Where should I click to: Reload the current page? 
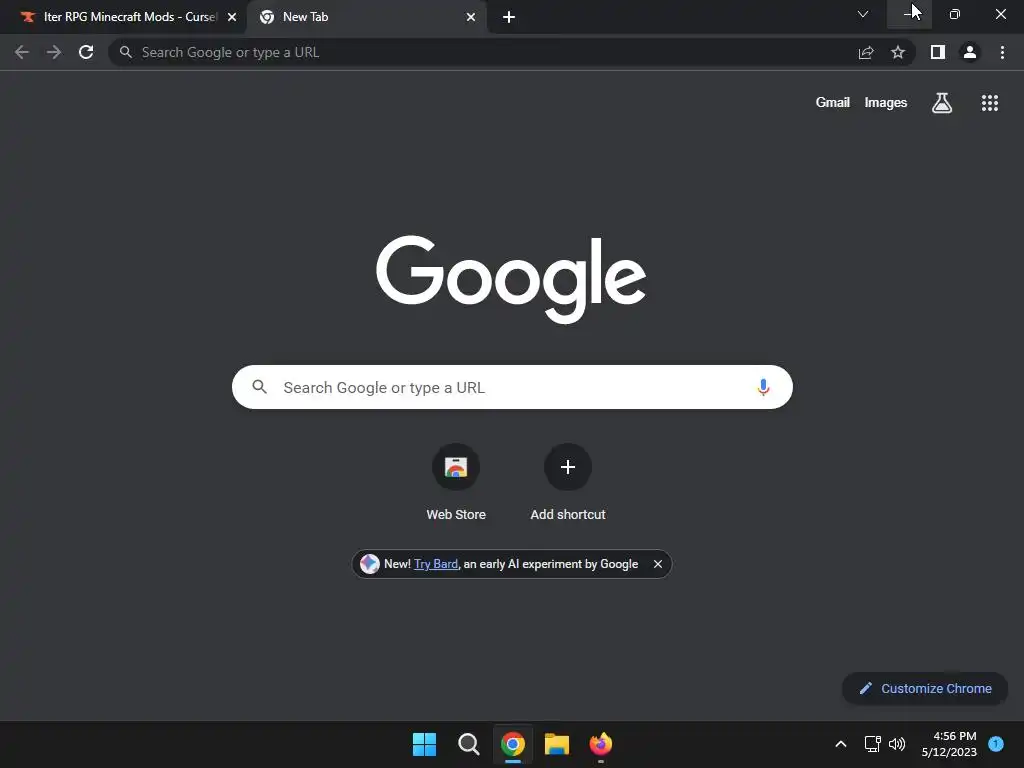pyautogui.click(x=86, y=52)
